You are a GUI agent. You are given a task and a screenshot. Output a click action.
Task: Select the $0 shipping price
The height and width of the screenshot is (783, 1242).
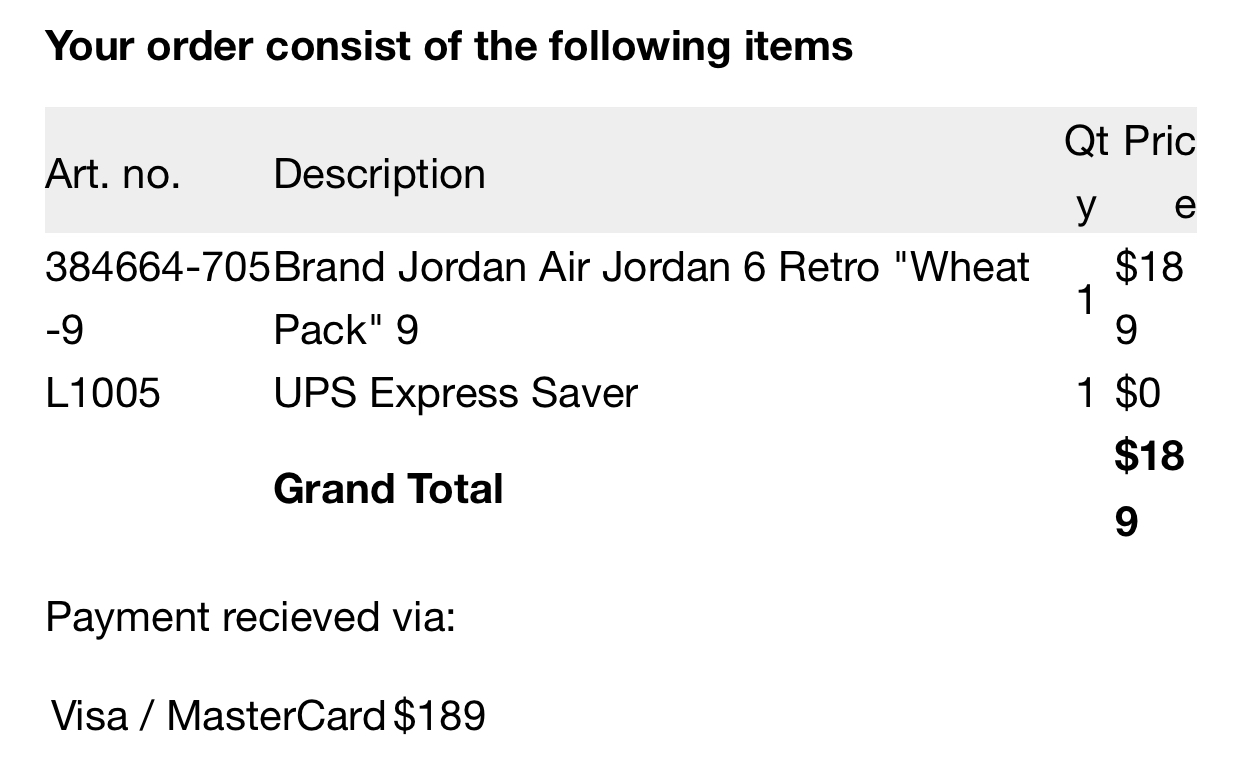1138,393
